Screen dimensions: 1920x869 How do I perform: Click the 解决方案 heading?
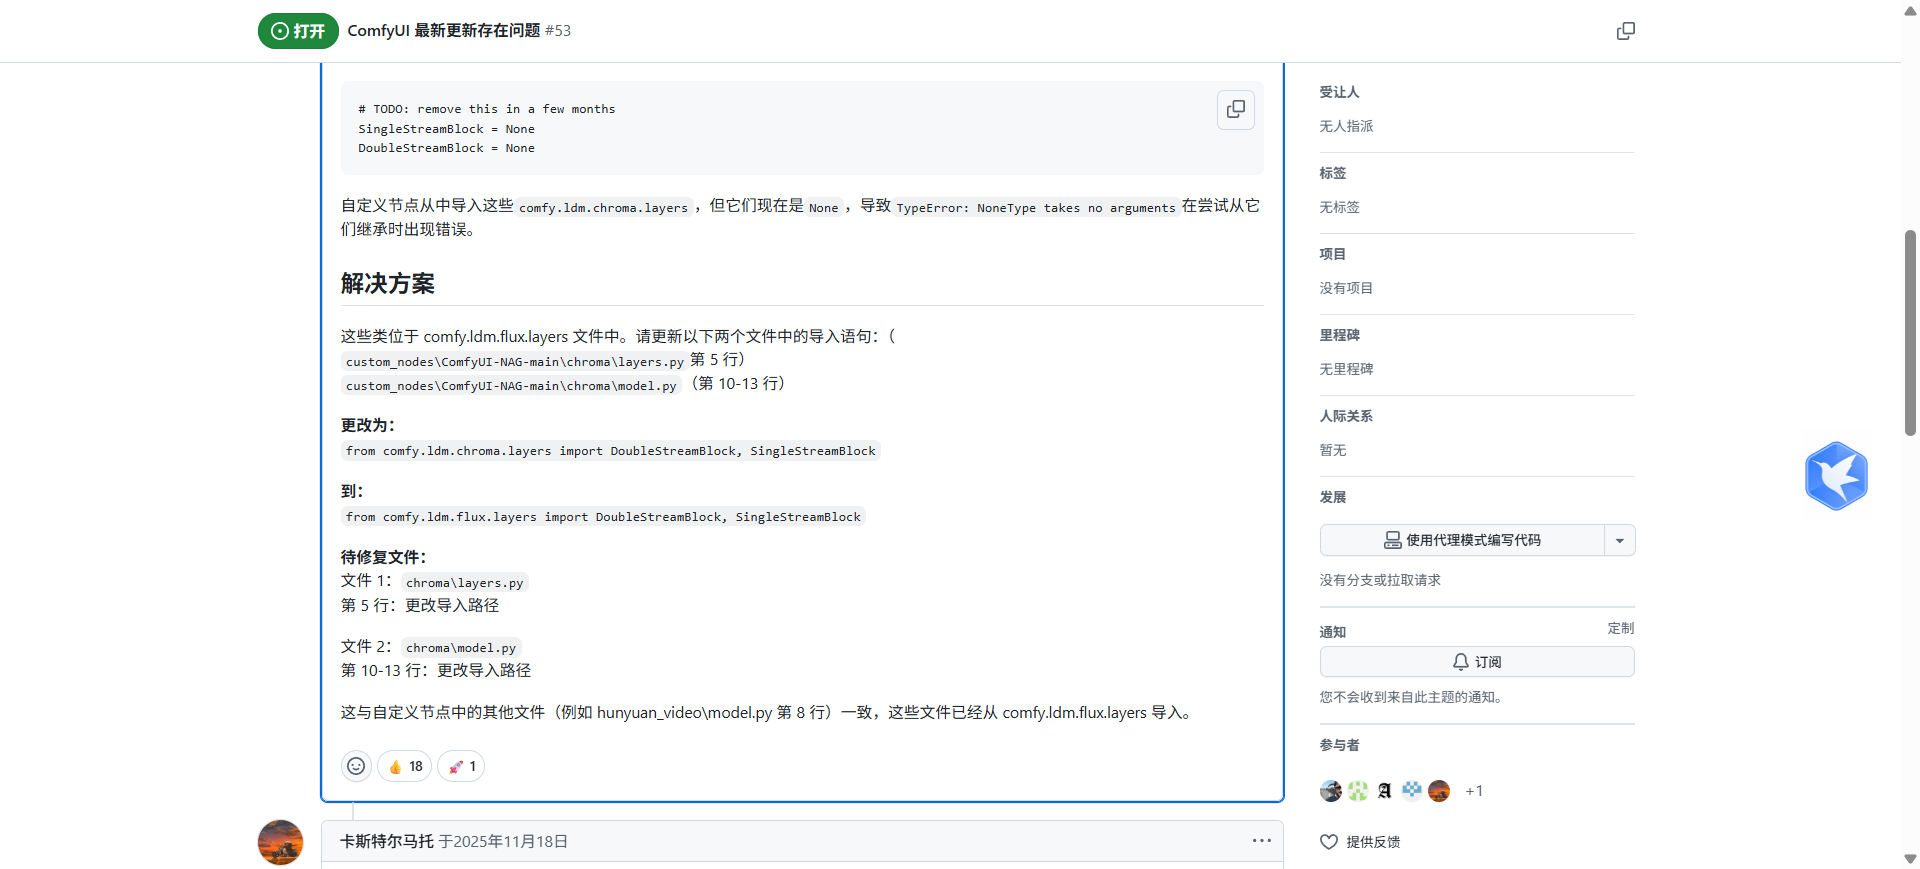(388, 284)
